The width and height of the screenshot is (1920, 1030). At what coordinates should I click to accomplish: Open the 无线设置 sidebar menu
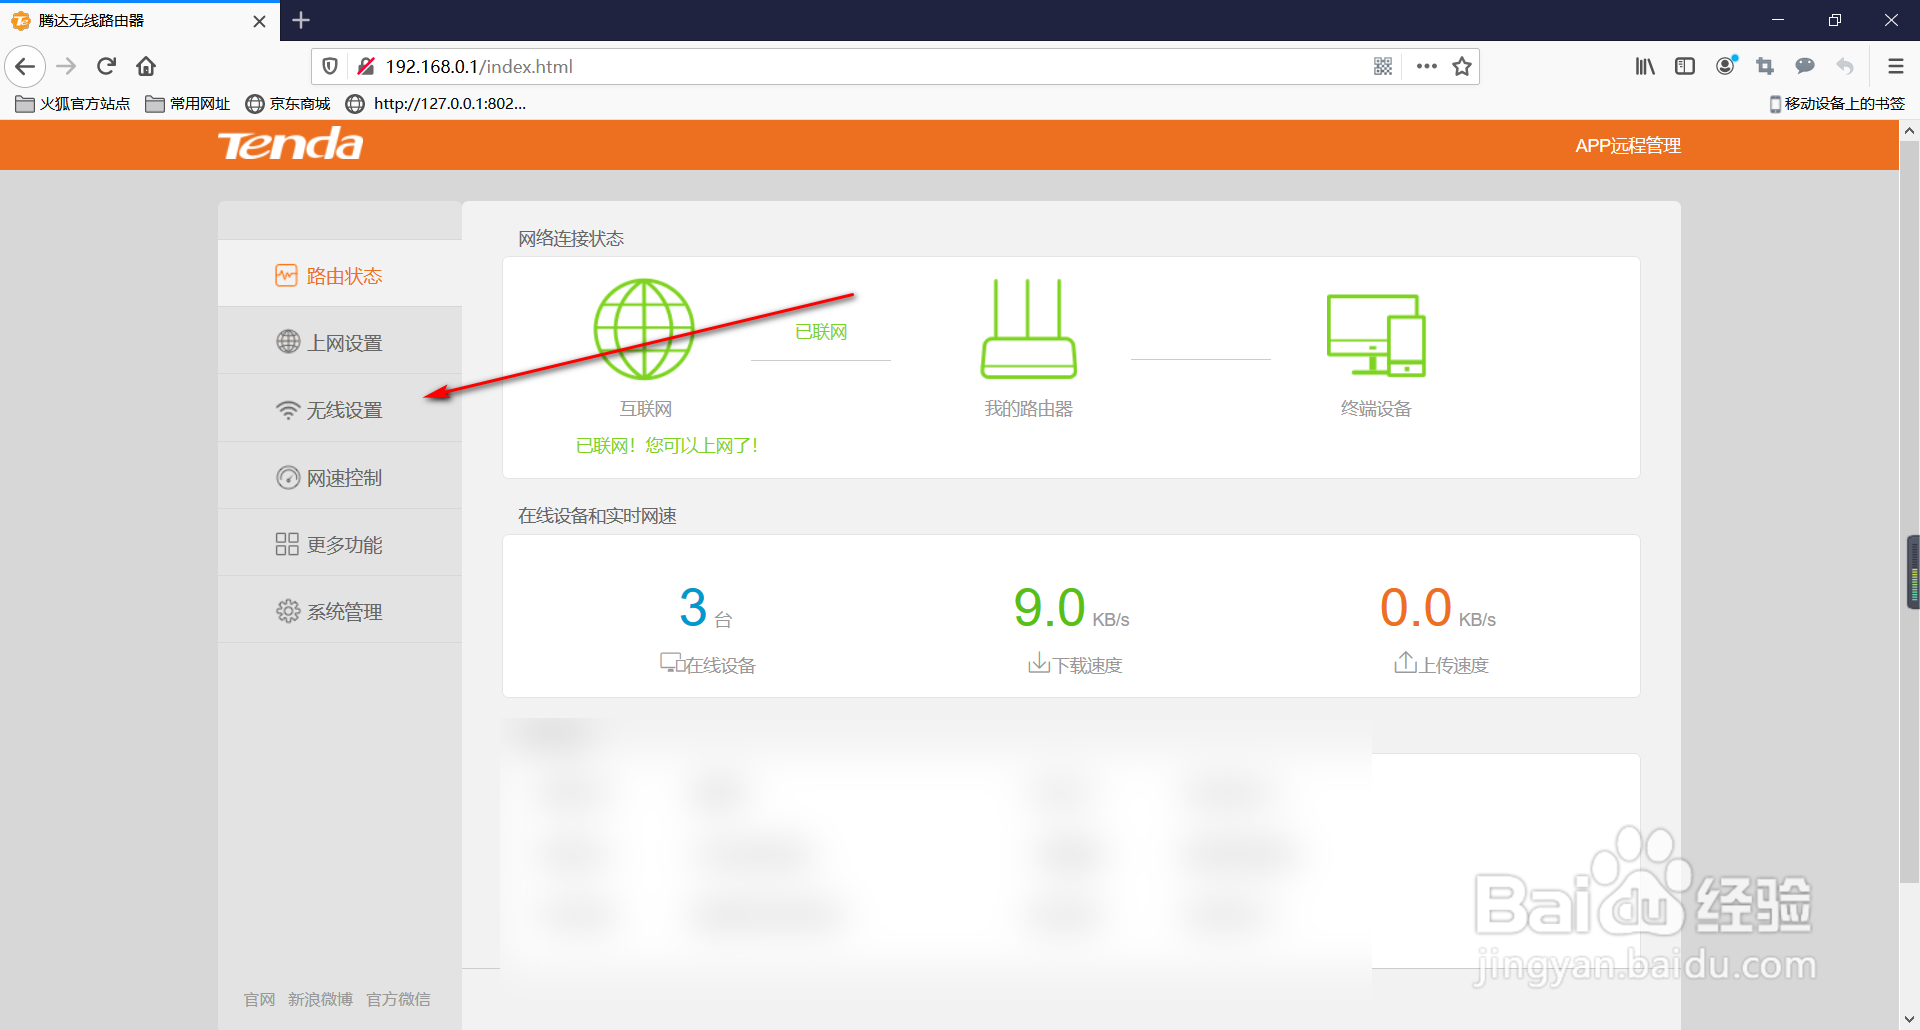(x=340, y=410)
